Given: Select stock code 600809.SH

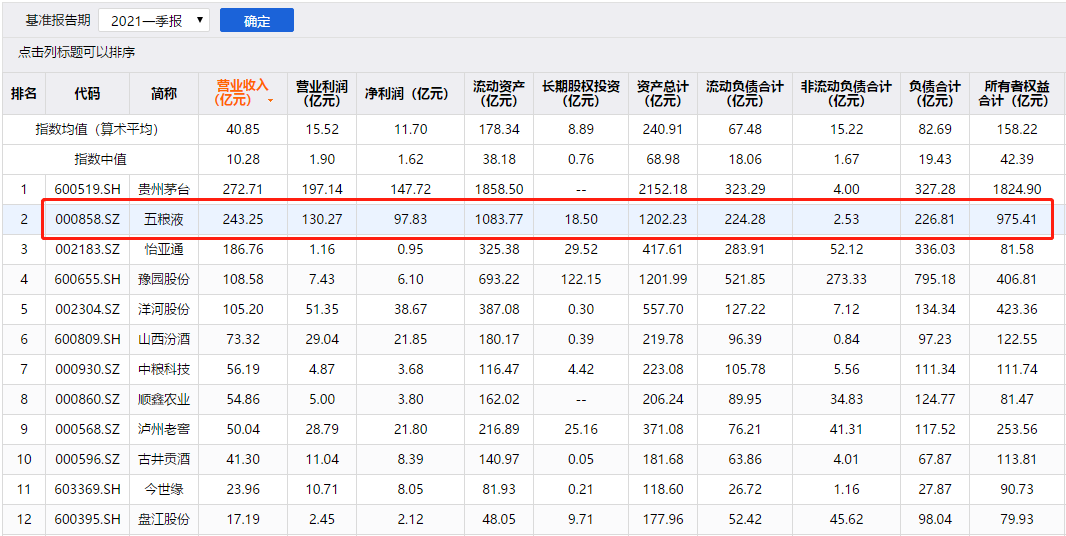Looking at the screenshot, I should (87, 339).
